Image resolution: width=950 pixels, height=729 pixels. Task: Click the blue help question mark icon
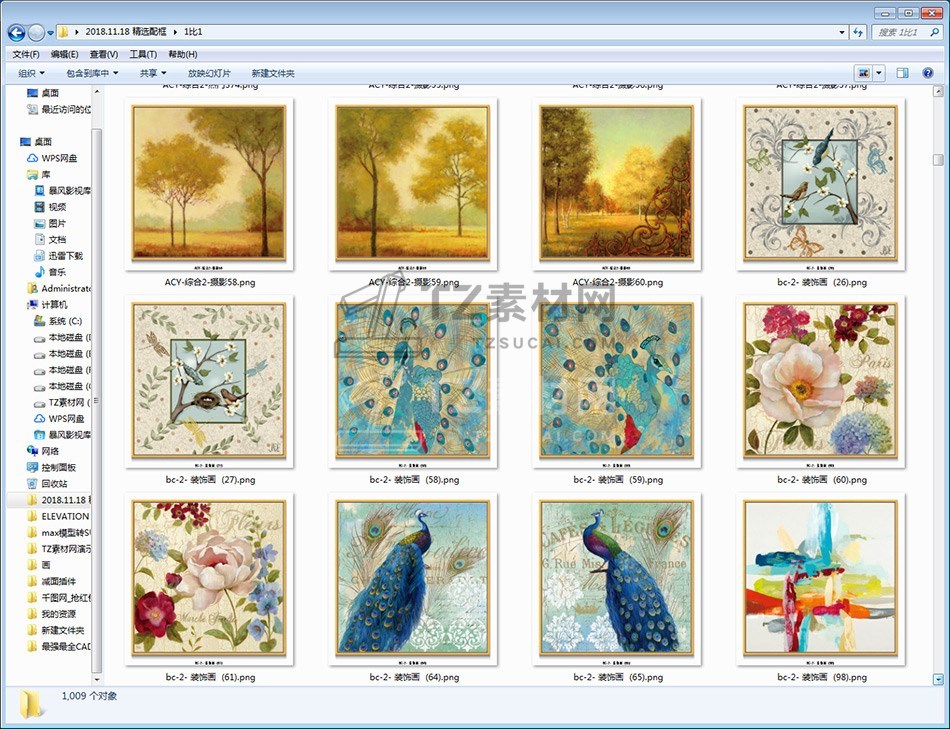[x=928, y=73]
